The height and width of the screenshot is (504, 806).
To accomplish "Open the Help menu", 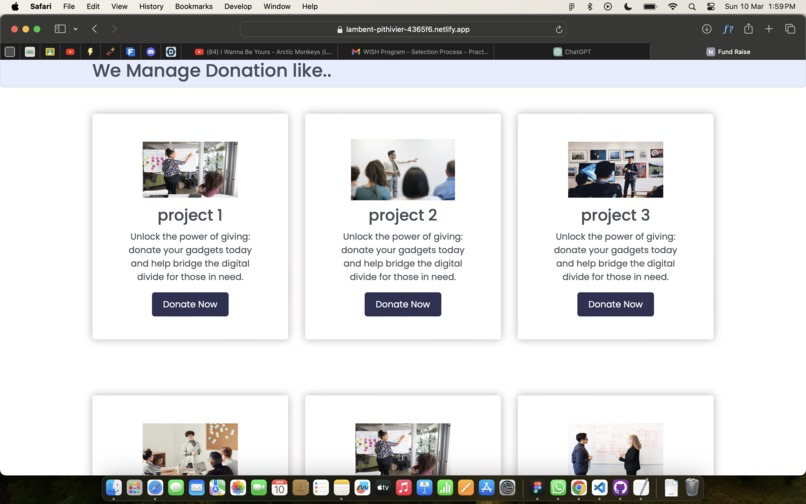I will click(309, 6).
